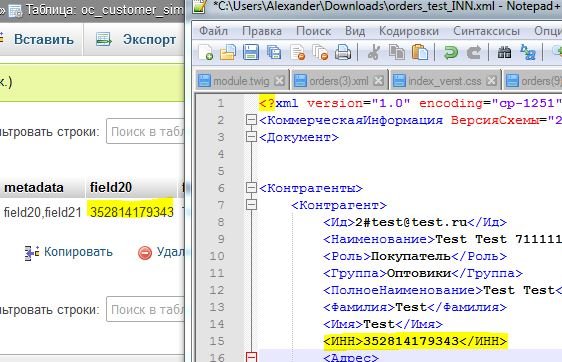
Task: Click the Роль Покупатель line in editor
Action: coord(415,256)
